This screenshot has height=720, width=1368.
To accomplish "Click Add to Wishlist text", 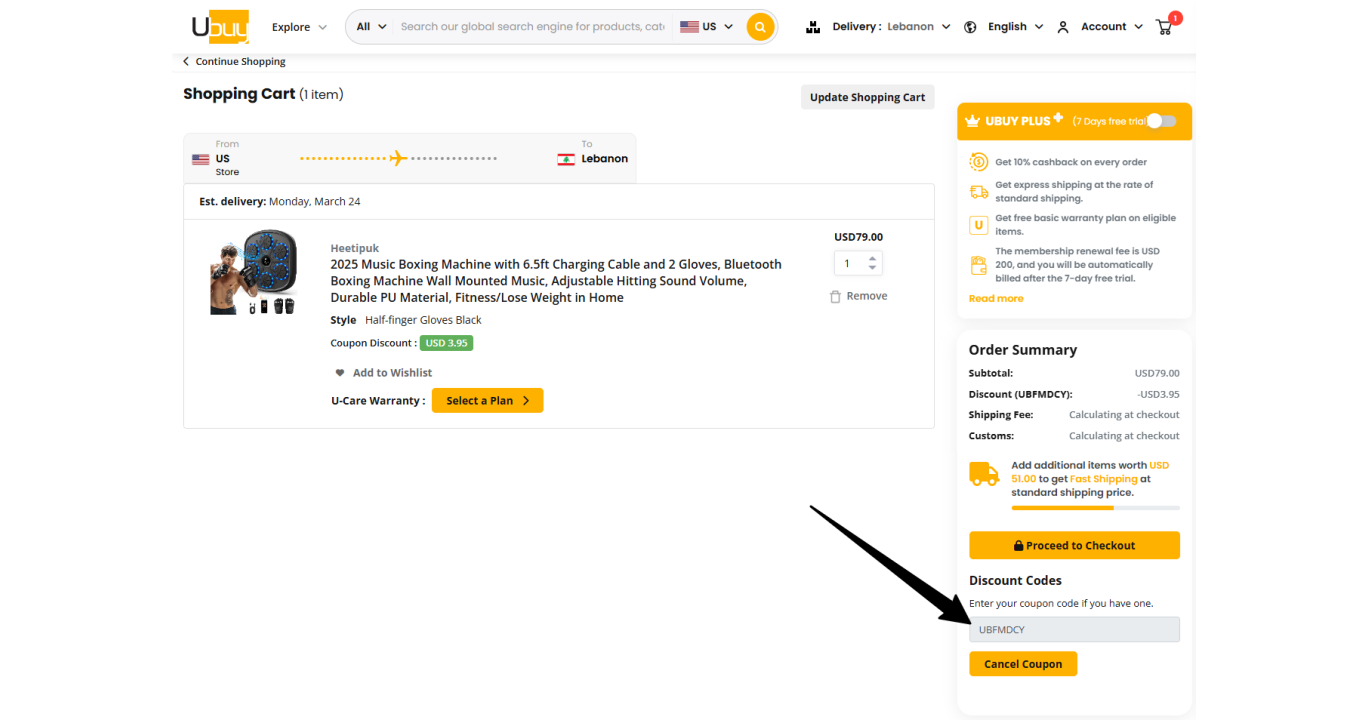I will [392, 373].
